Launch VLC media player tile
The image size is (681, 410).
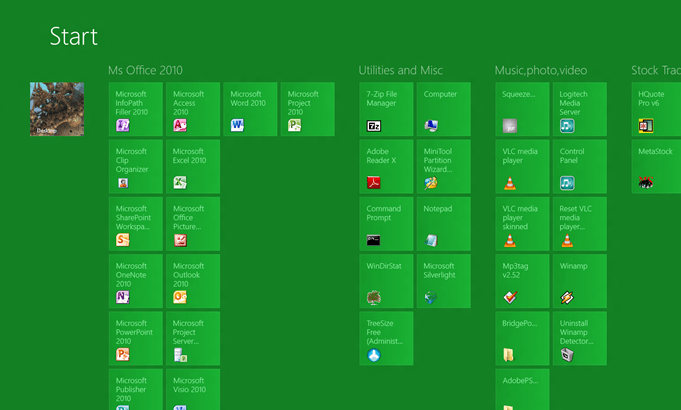(x=522, y=166)
